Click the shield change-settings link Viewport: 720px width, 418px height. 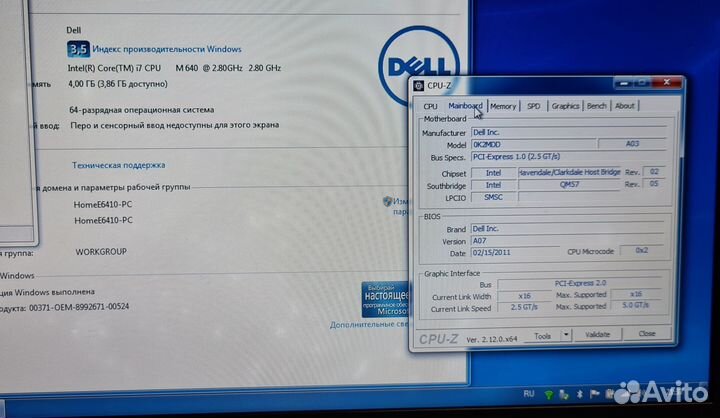click(x=396, y=206)
